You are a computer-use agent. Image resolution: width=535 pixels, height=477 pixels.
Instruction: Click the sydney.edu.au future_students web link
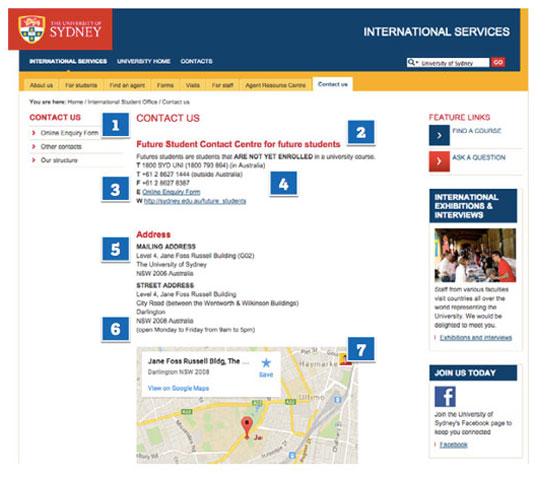point(195,201)
